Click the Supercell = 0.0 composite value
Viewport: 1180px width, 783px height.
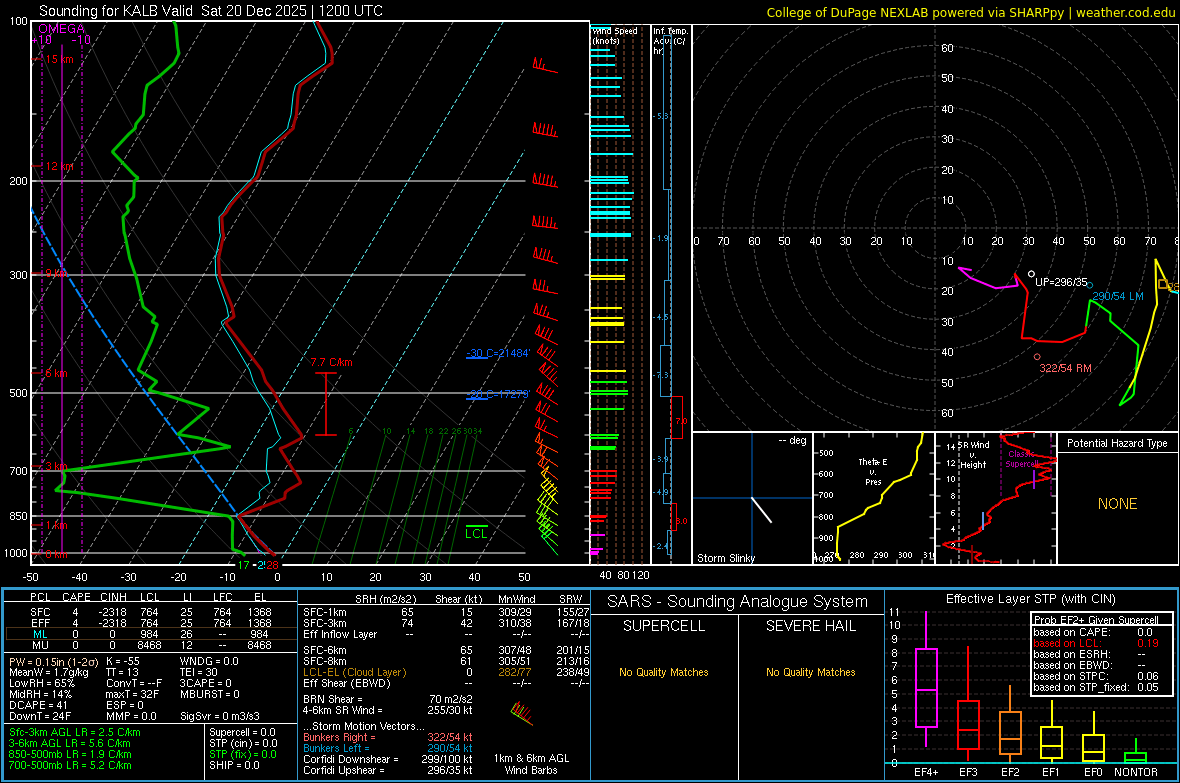(x=242, y=732)
